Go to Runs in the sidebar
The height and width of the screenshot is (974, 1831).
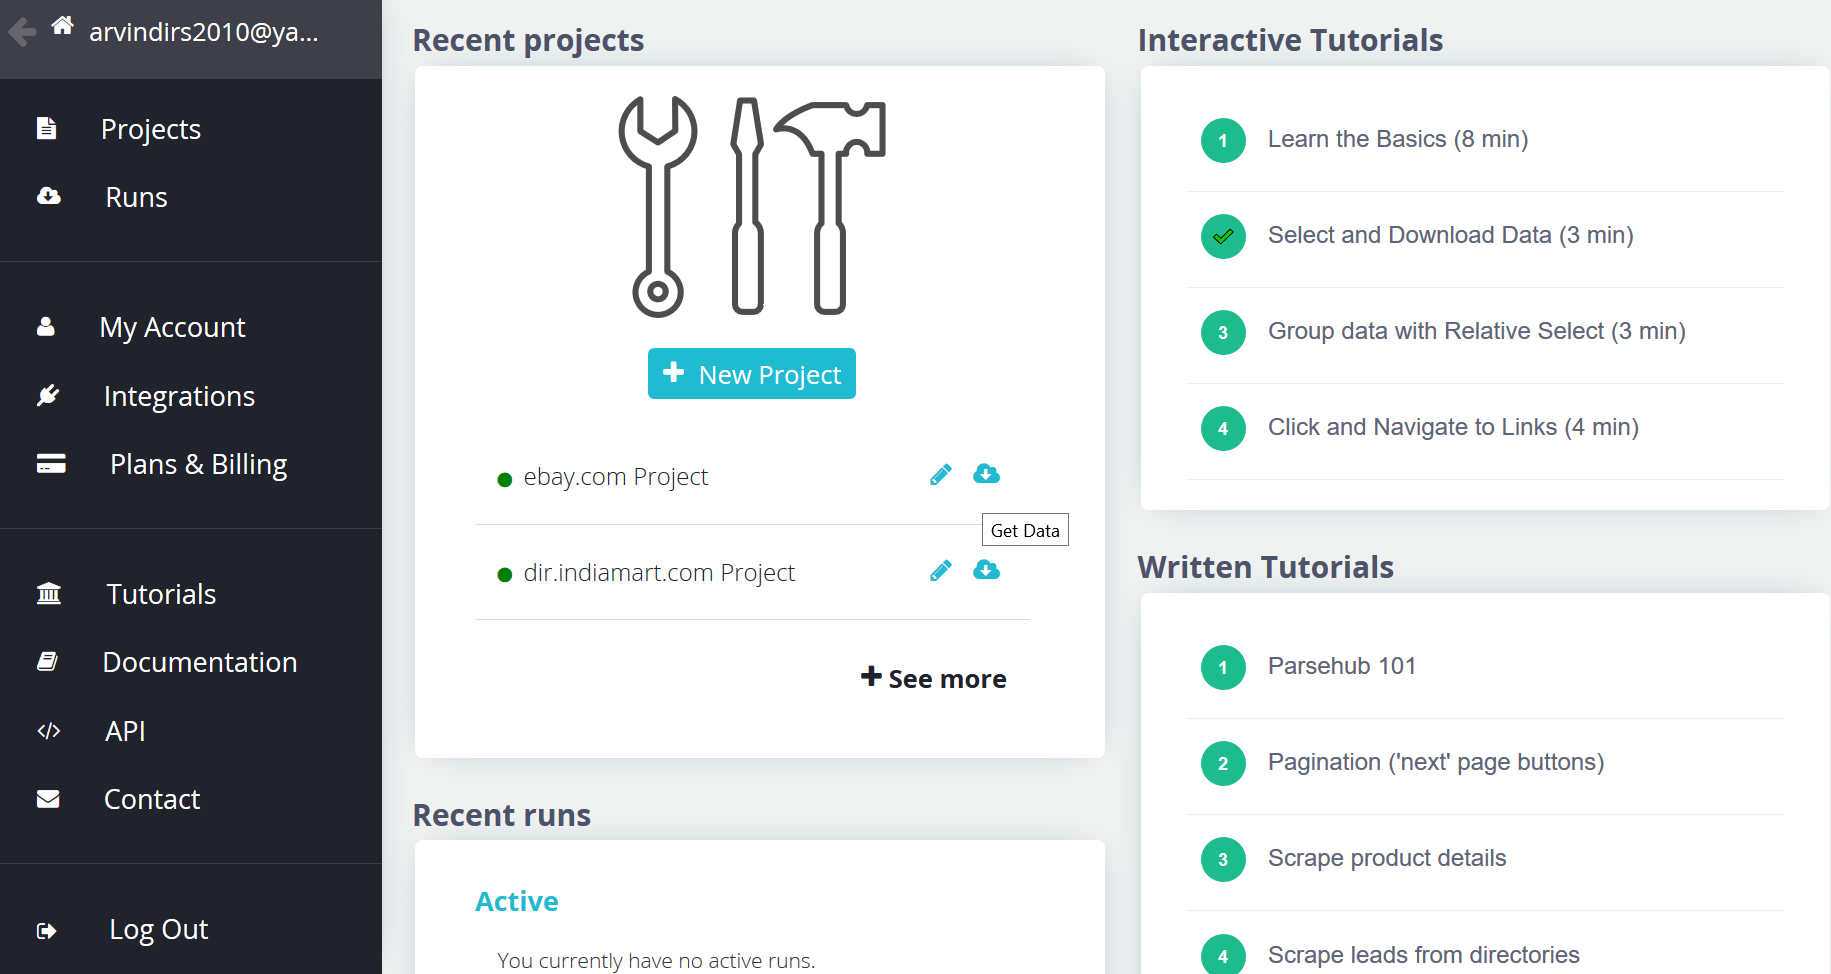(136, 197)
